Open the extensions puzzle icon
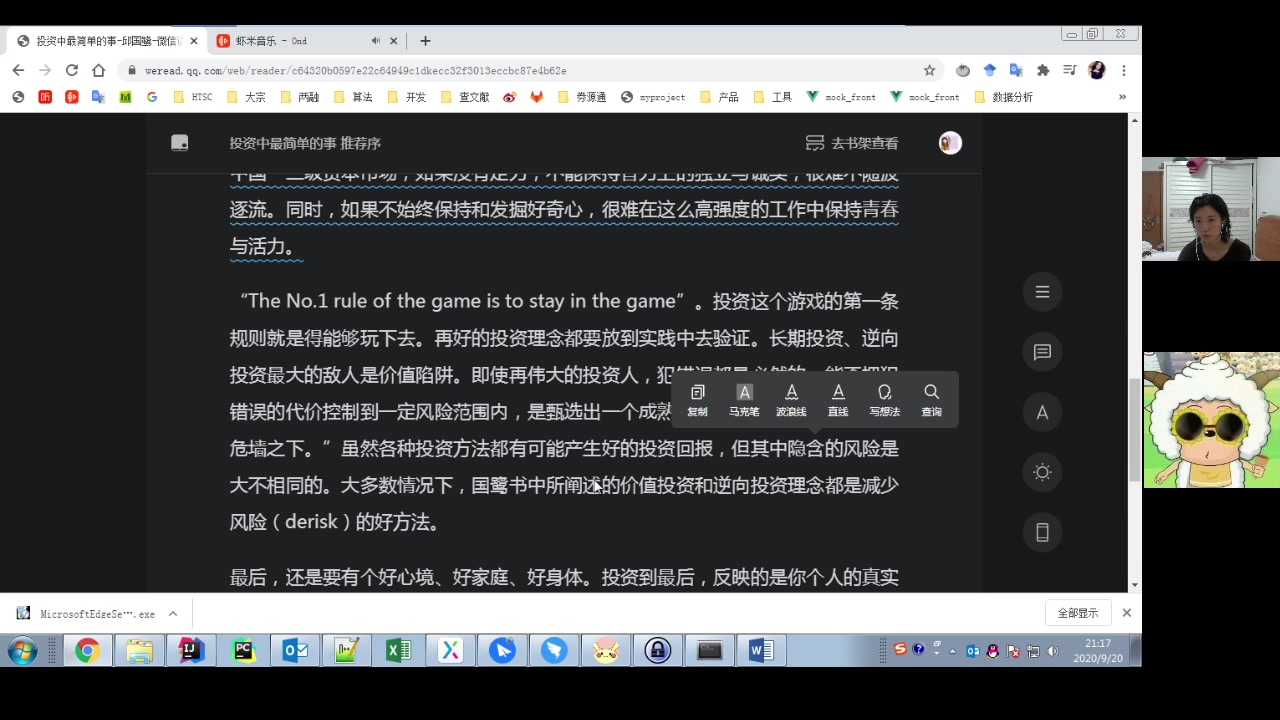This screenshot has width=1280, height=720. pos(1043,70)
